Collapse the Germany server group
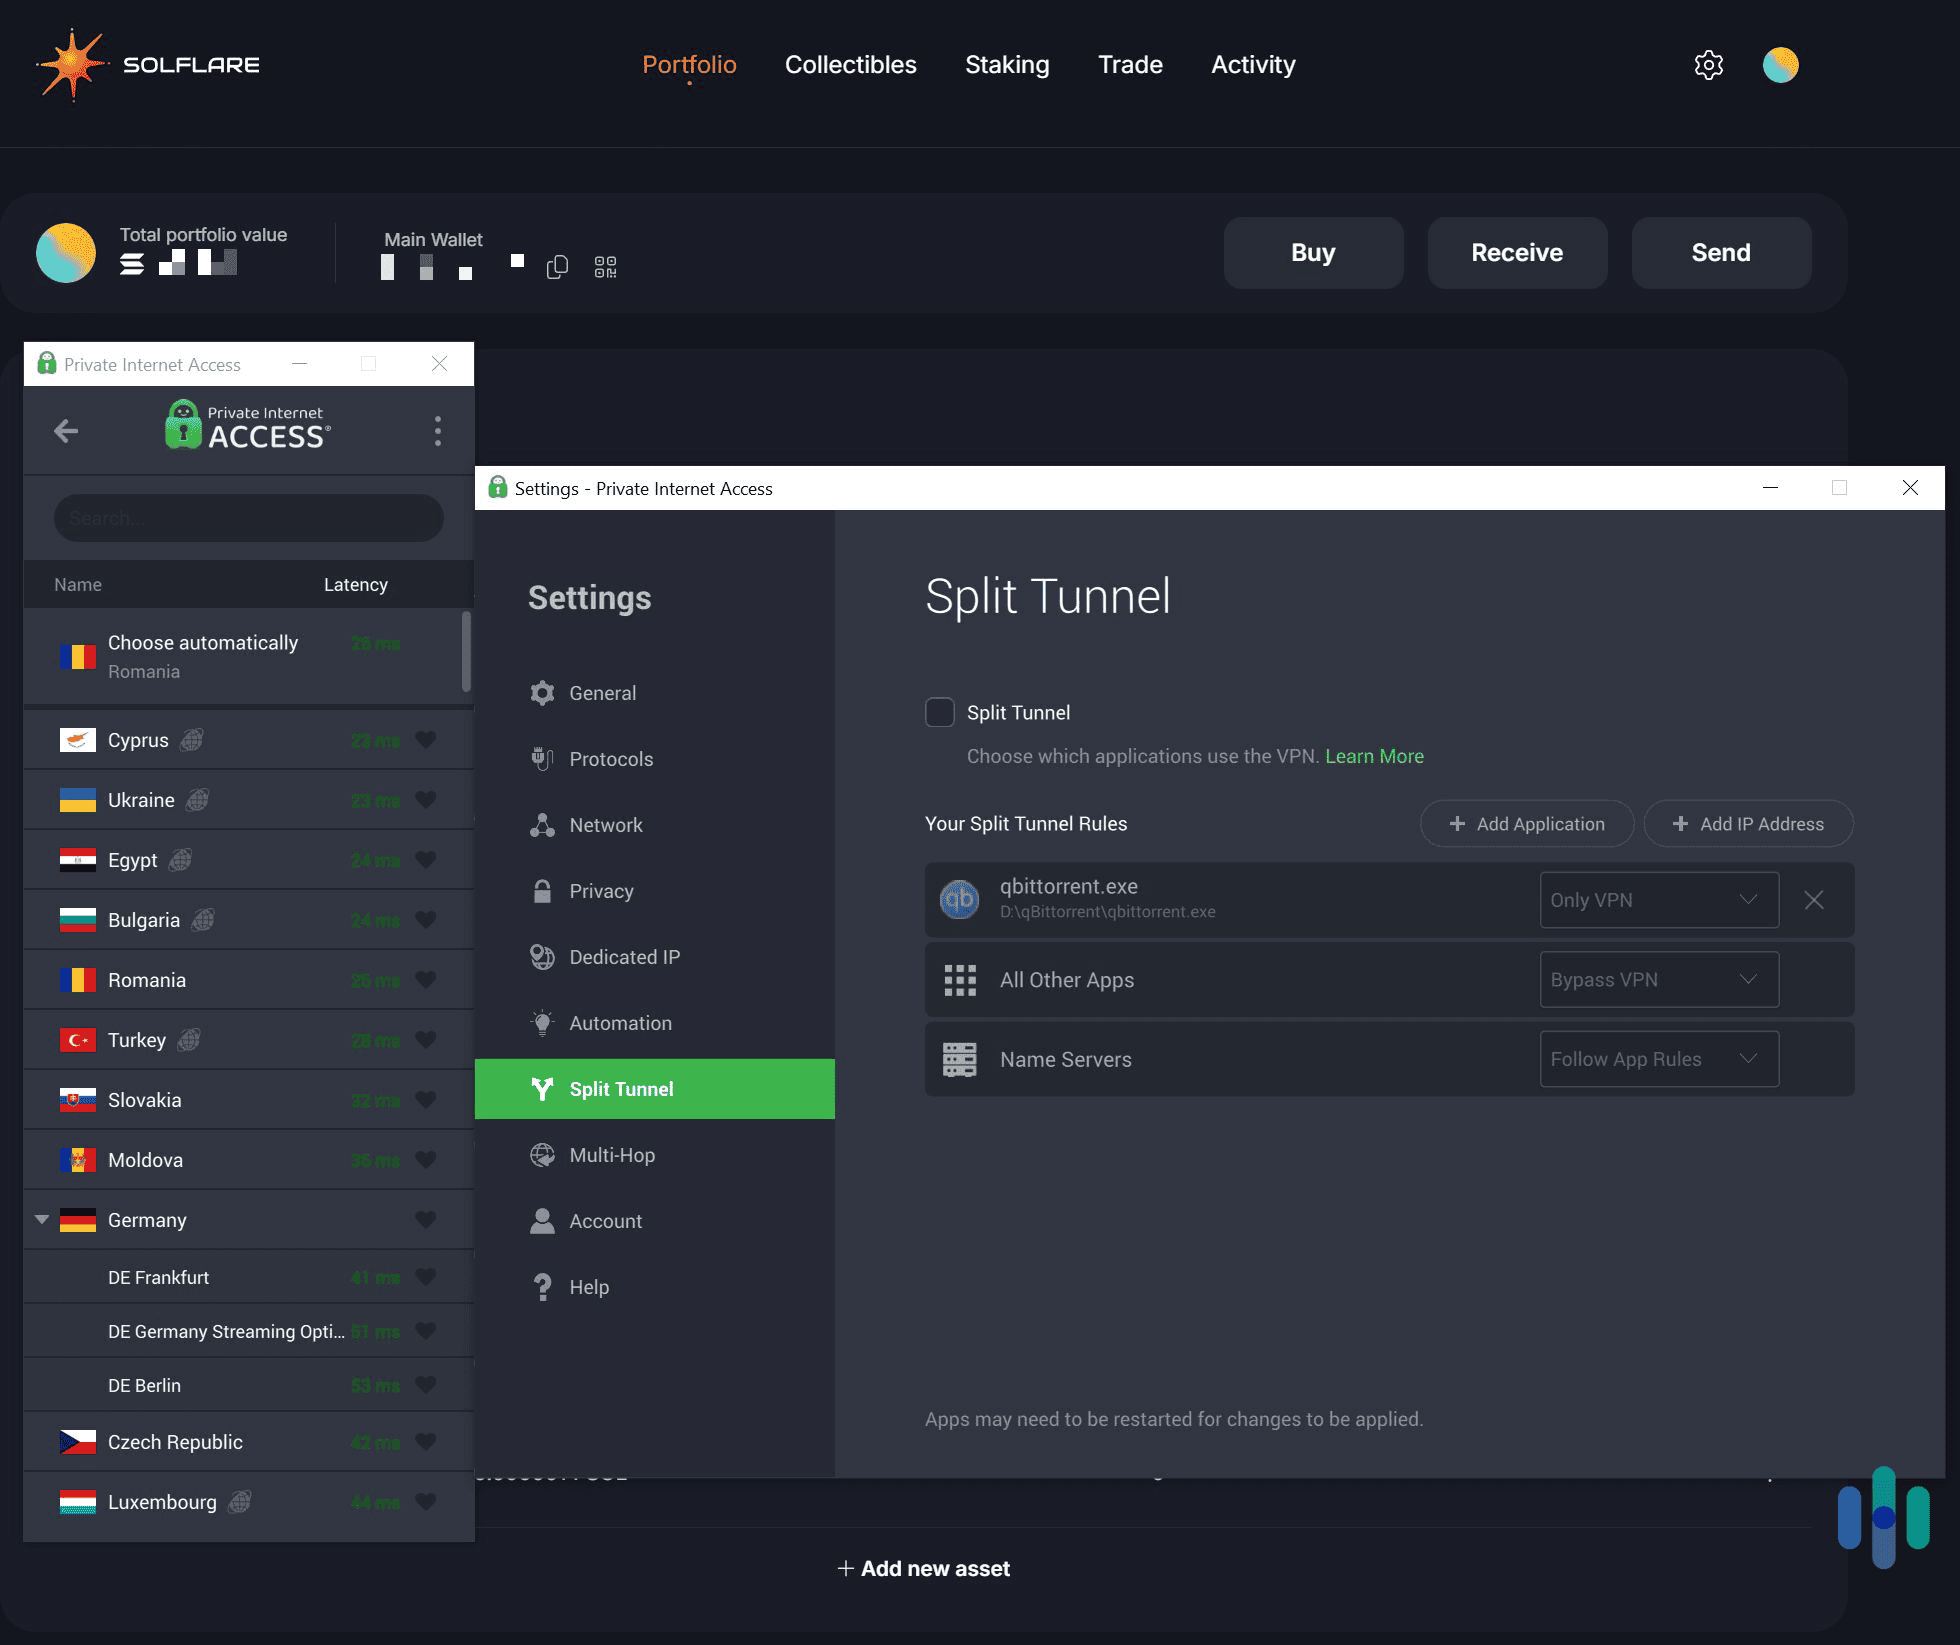1960x1645 pixels. pyautogui.click(x=41, y=1219)
